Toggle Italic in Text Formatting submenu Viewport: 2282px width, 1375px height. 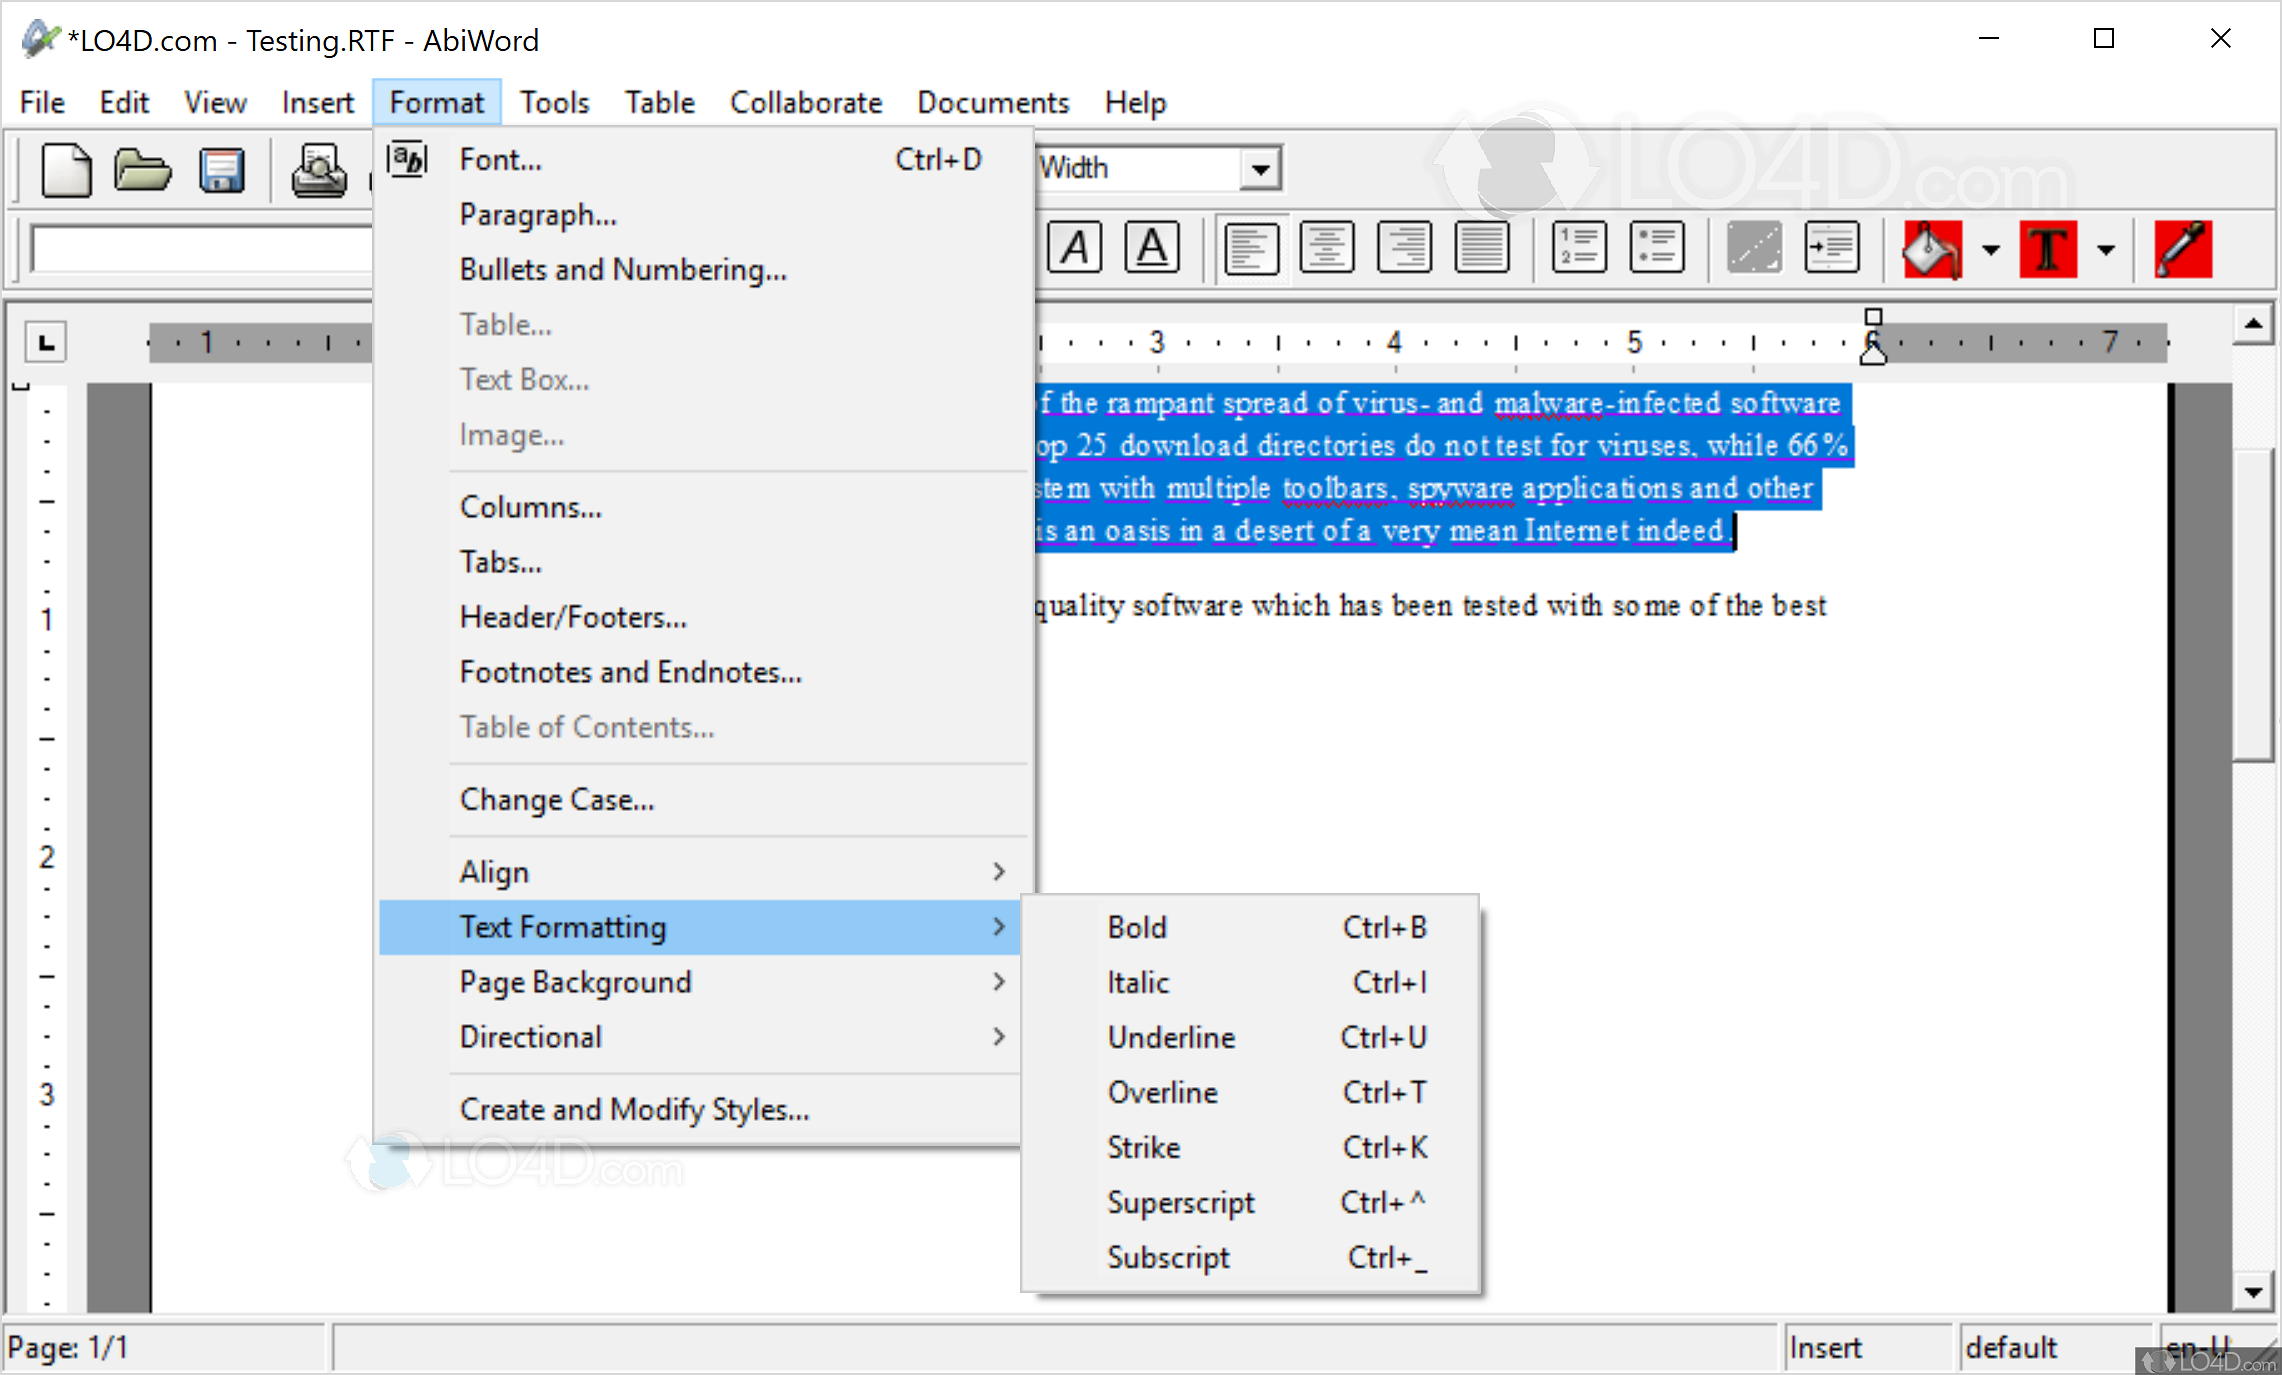click(x=1138, y=982)
